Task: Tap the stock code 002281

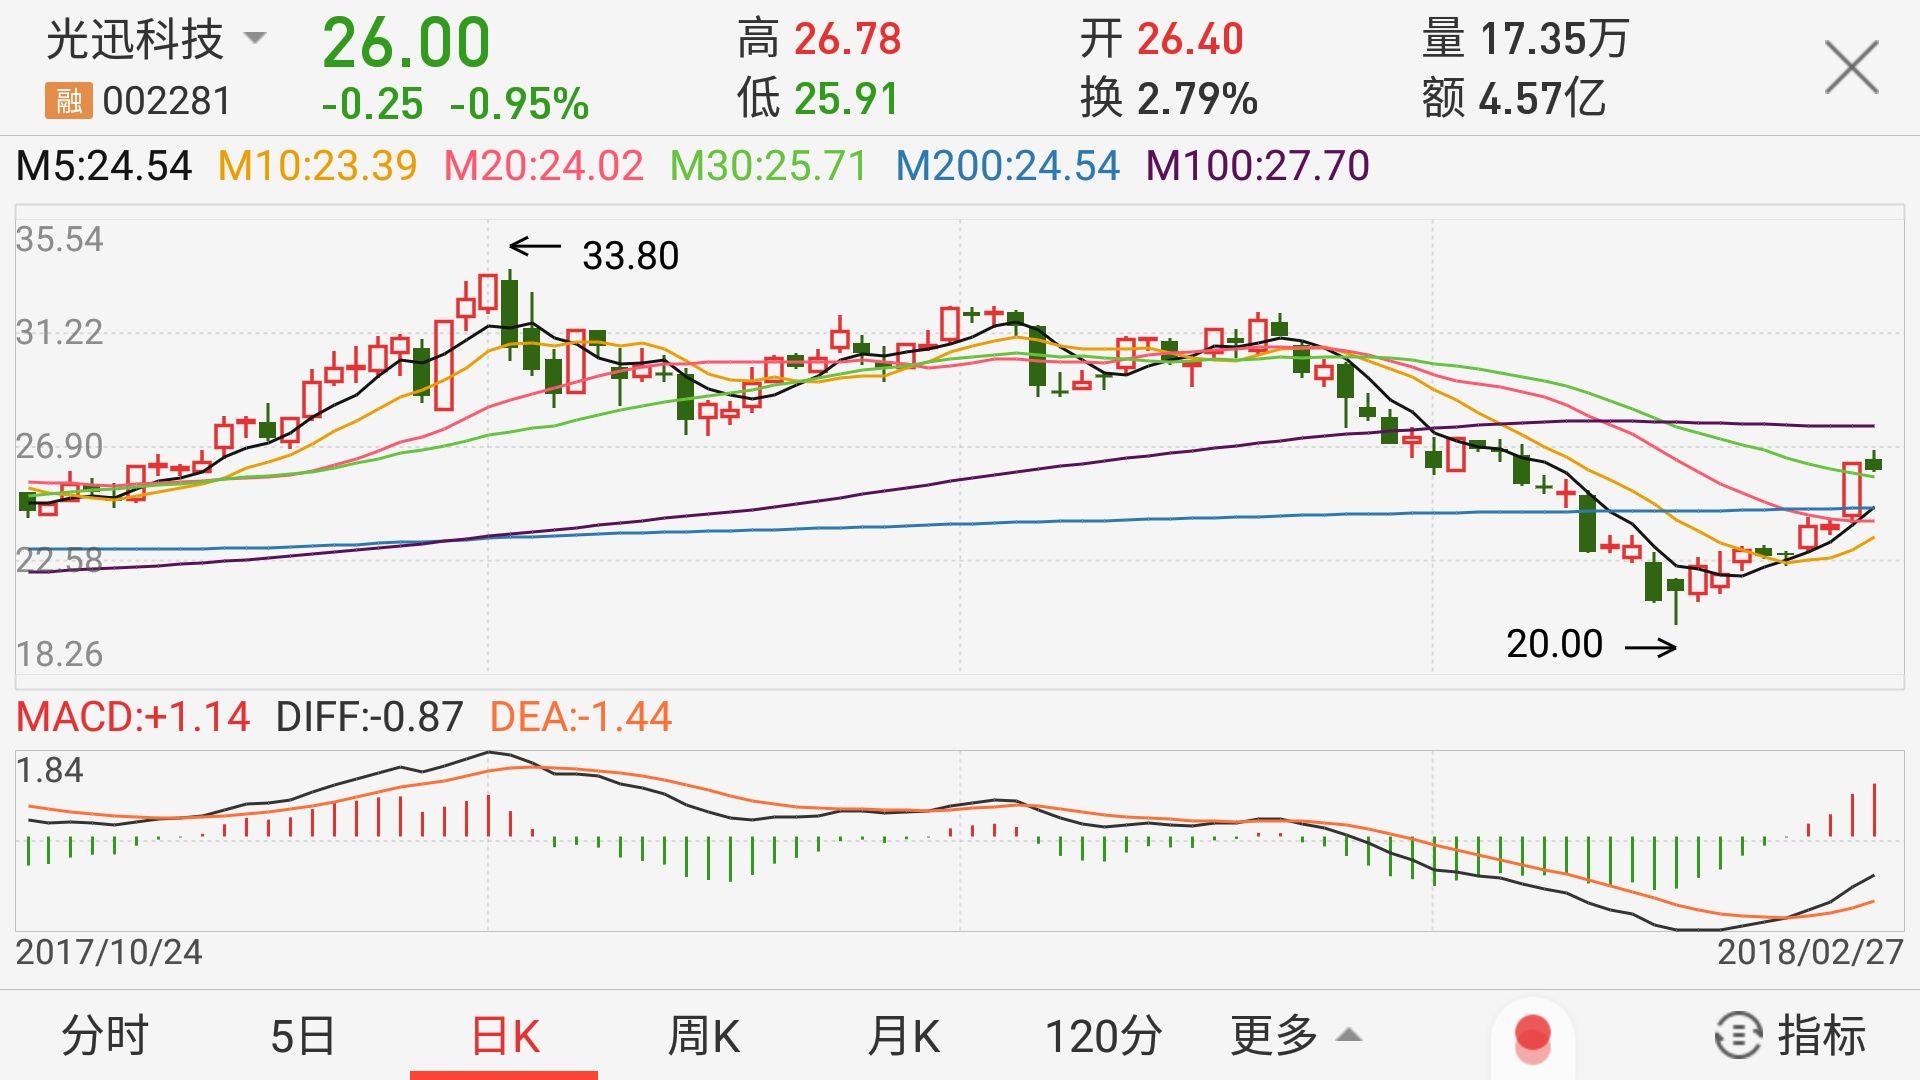Action: click(x=167, y=101)
